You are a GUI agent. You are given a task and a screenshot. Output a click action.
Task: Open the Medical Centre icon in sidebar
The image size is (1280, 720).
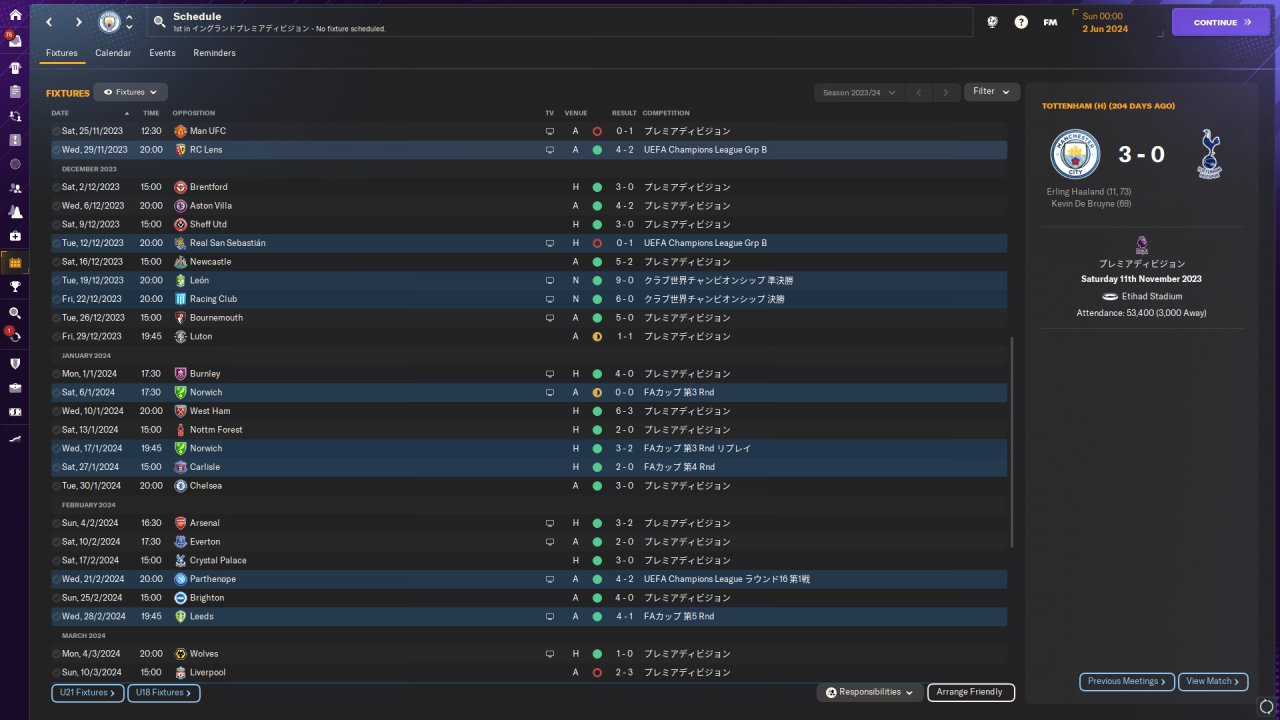pyautogui.click(x=15, y=236)
